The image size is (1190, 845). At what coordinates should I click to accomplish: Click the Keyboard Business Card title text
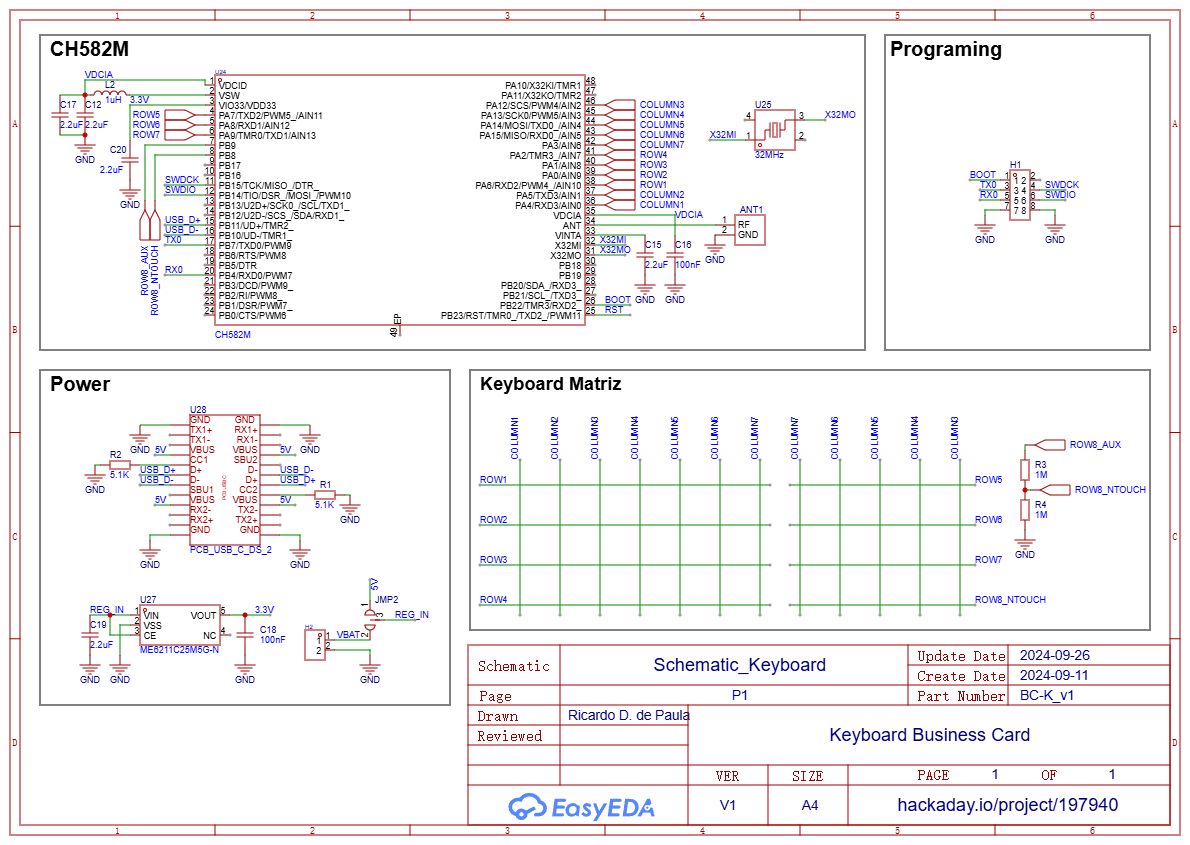(x=929, y=735)
